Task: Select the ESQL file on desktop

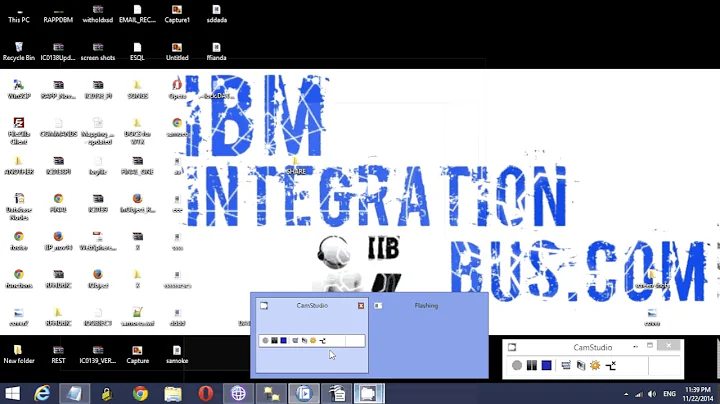Action: click(137, 51)
